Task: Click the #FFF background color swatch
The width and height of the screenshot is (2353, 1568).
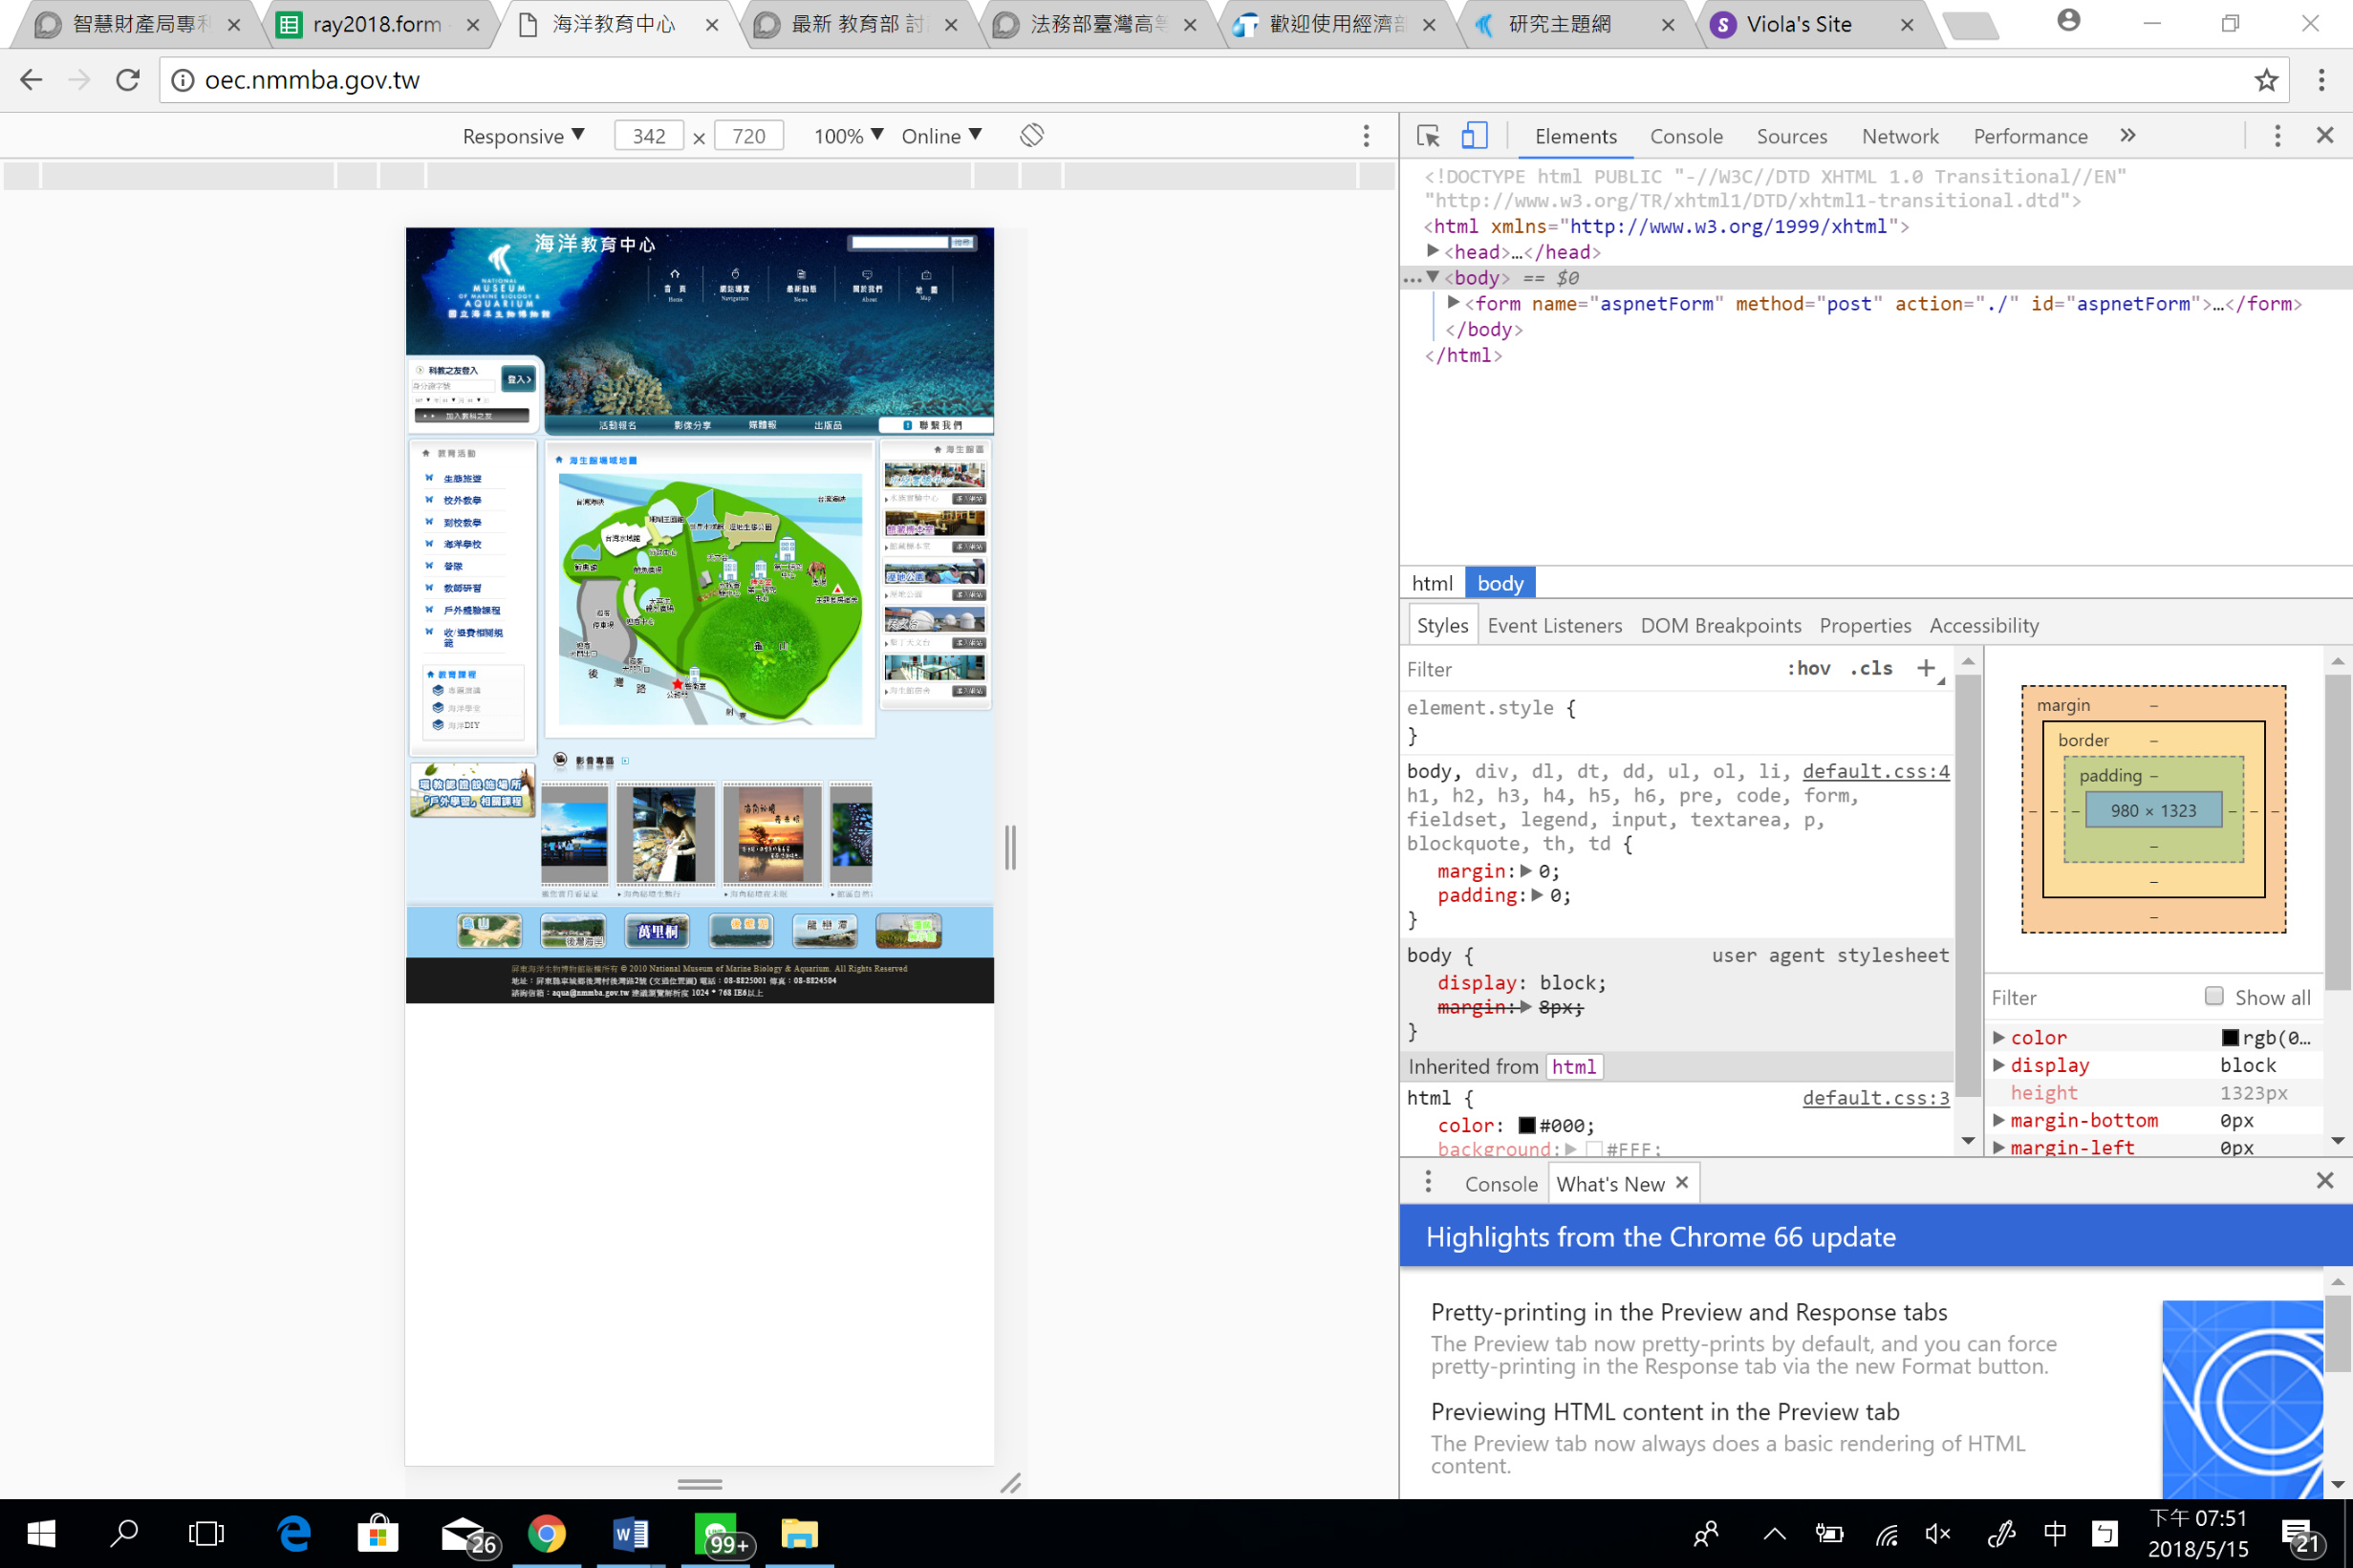Action: (x=1594, y=1149)
